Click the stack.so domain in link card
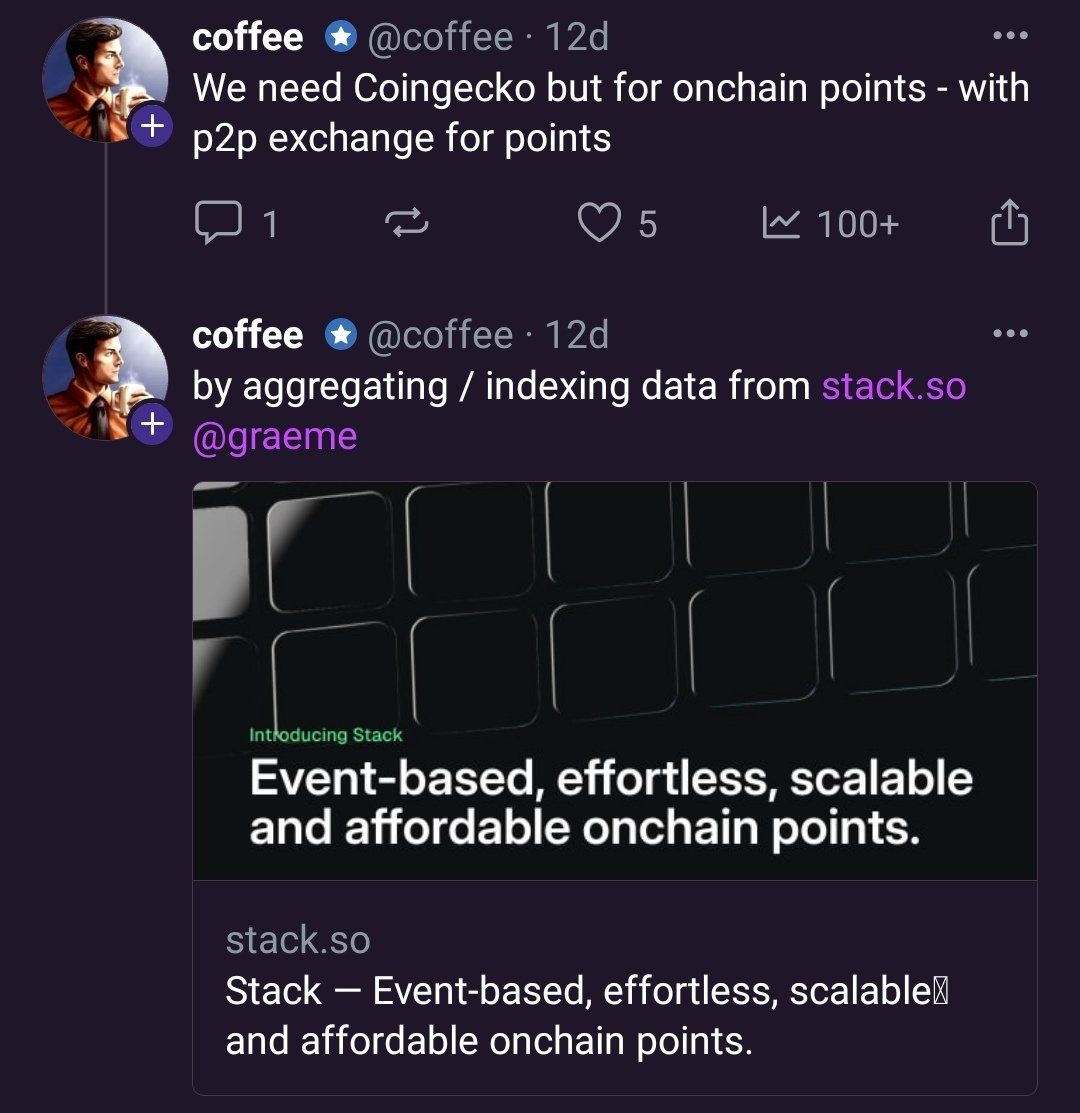Viewport: 1080px width, 1113px height. [298, 940]
